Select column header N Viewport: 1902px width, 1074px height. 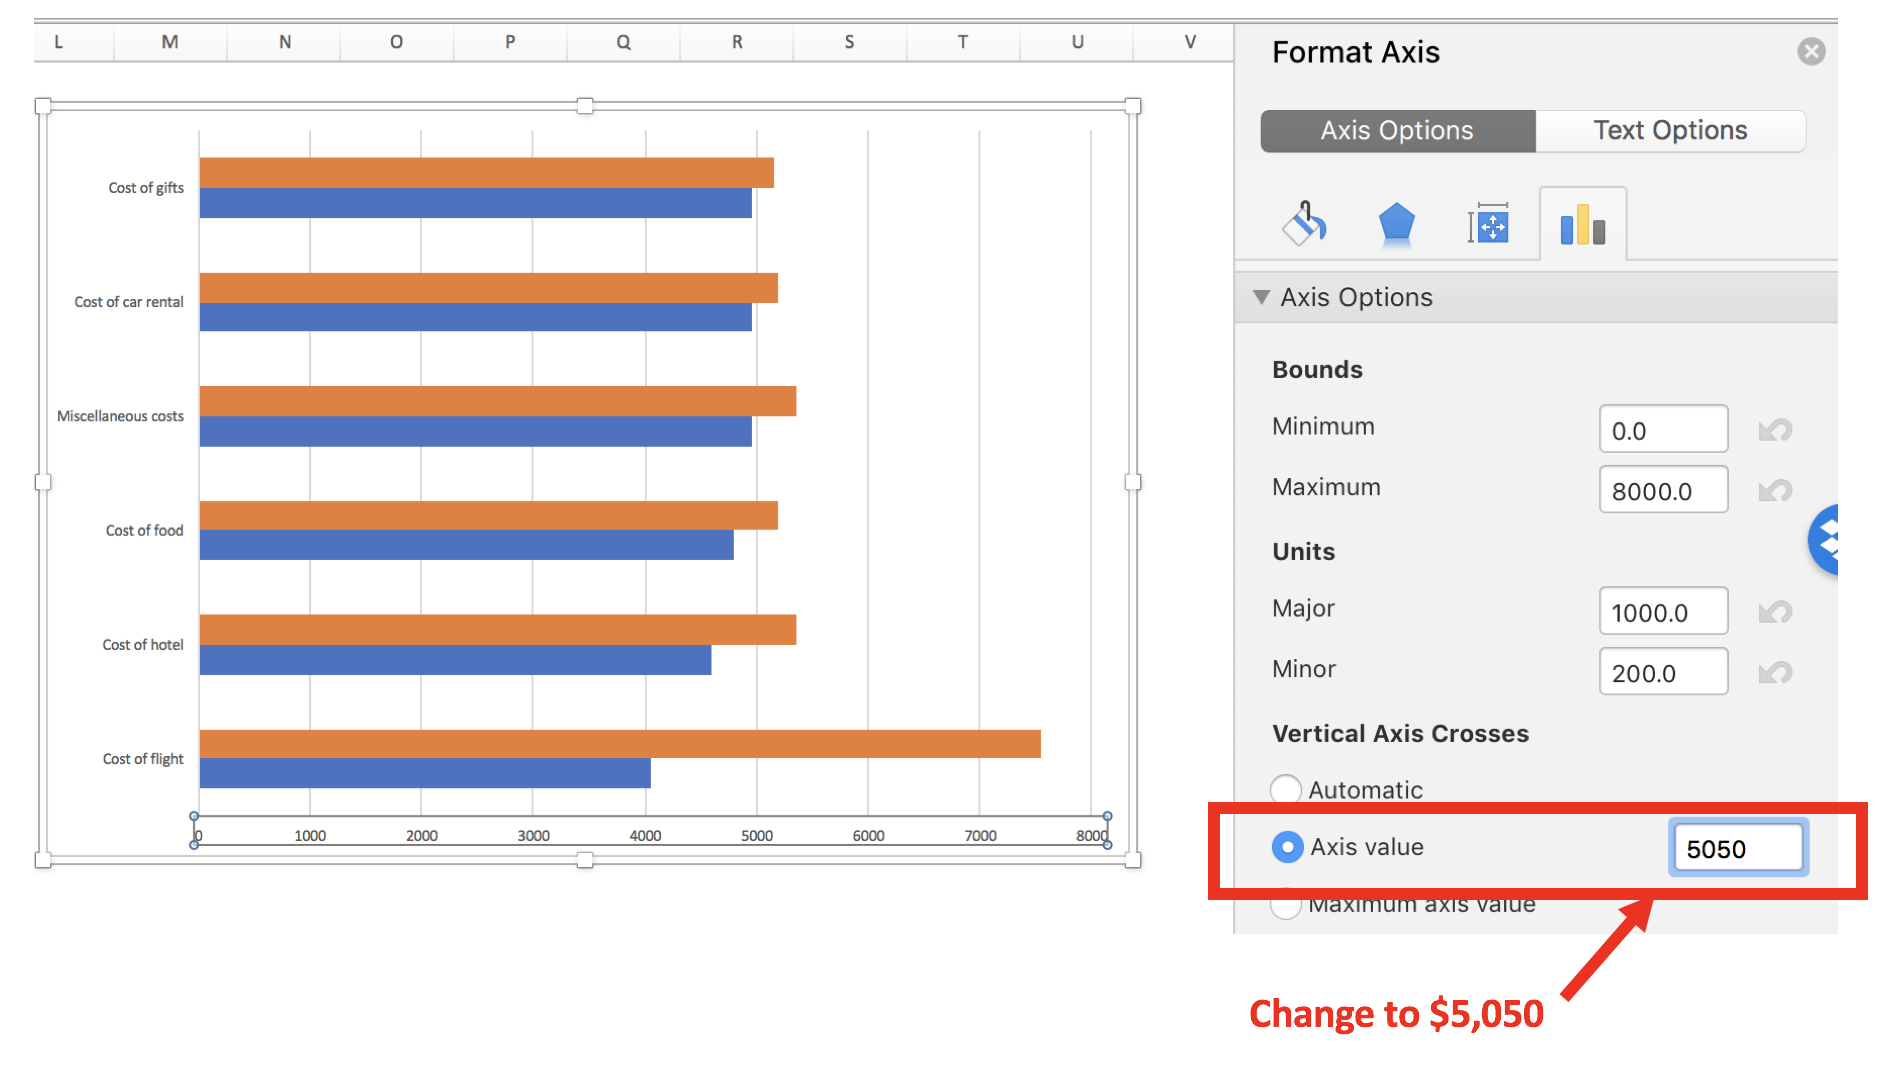click(x=284, y=42)
